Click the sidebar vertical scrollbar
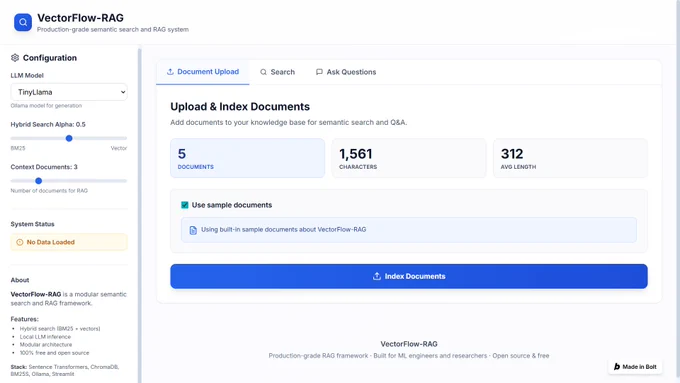680x383 pixels. [140, 216]
